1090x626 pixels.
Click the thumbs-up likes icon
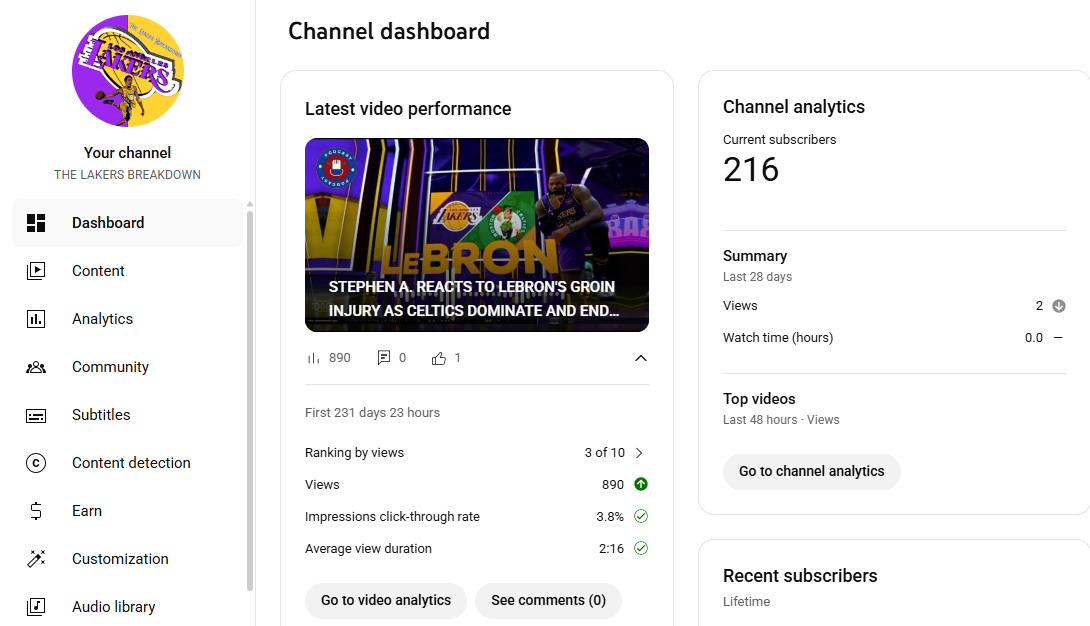coord(438,358)
